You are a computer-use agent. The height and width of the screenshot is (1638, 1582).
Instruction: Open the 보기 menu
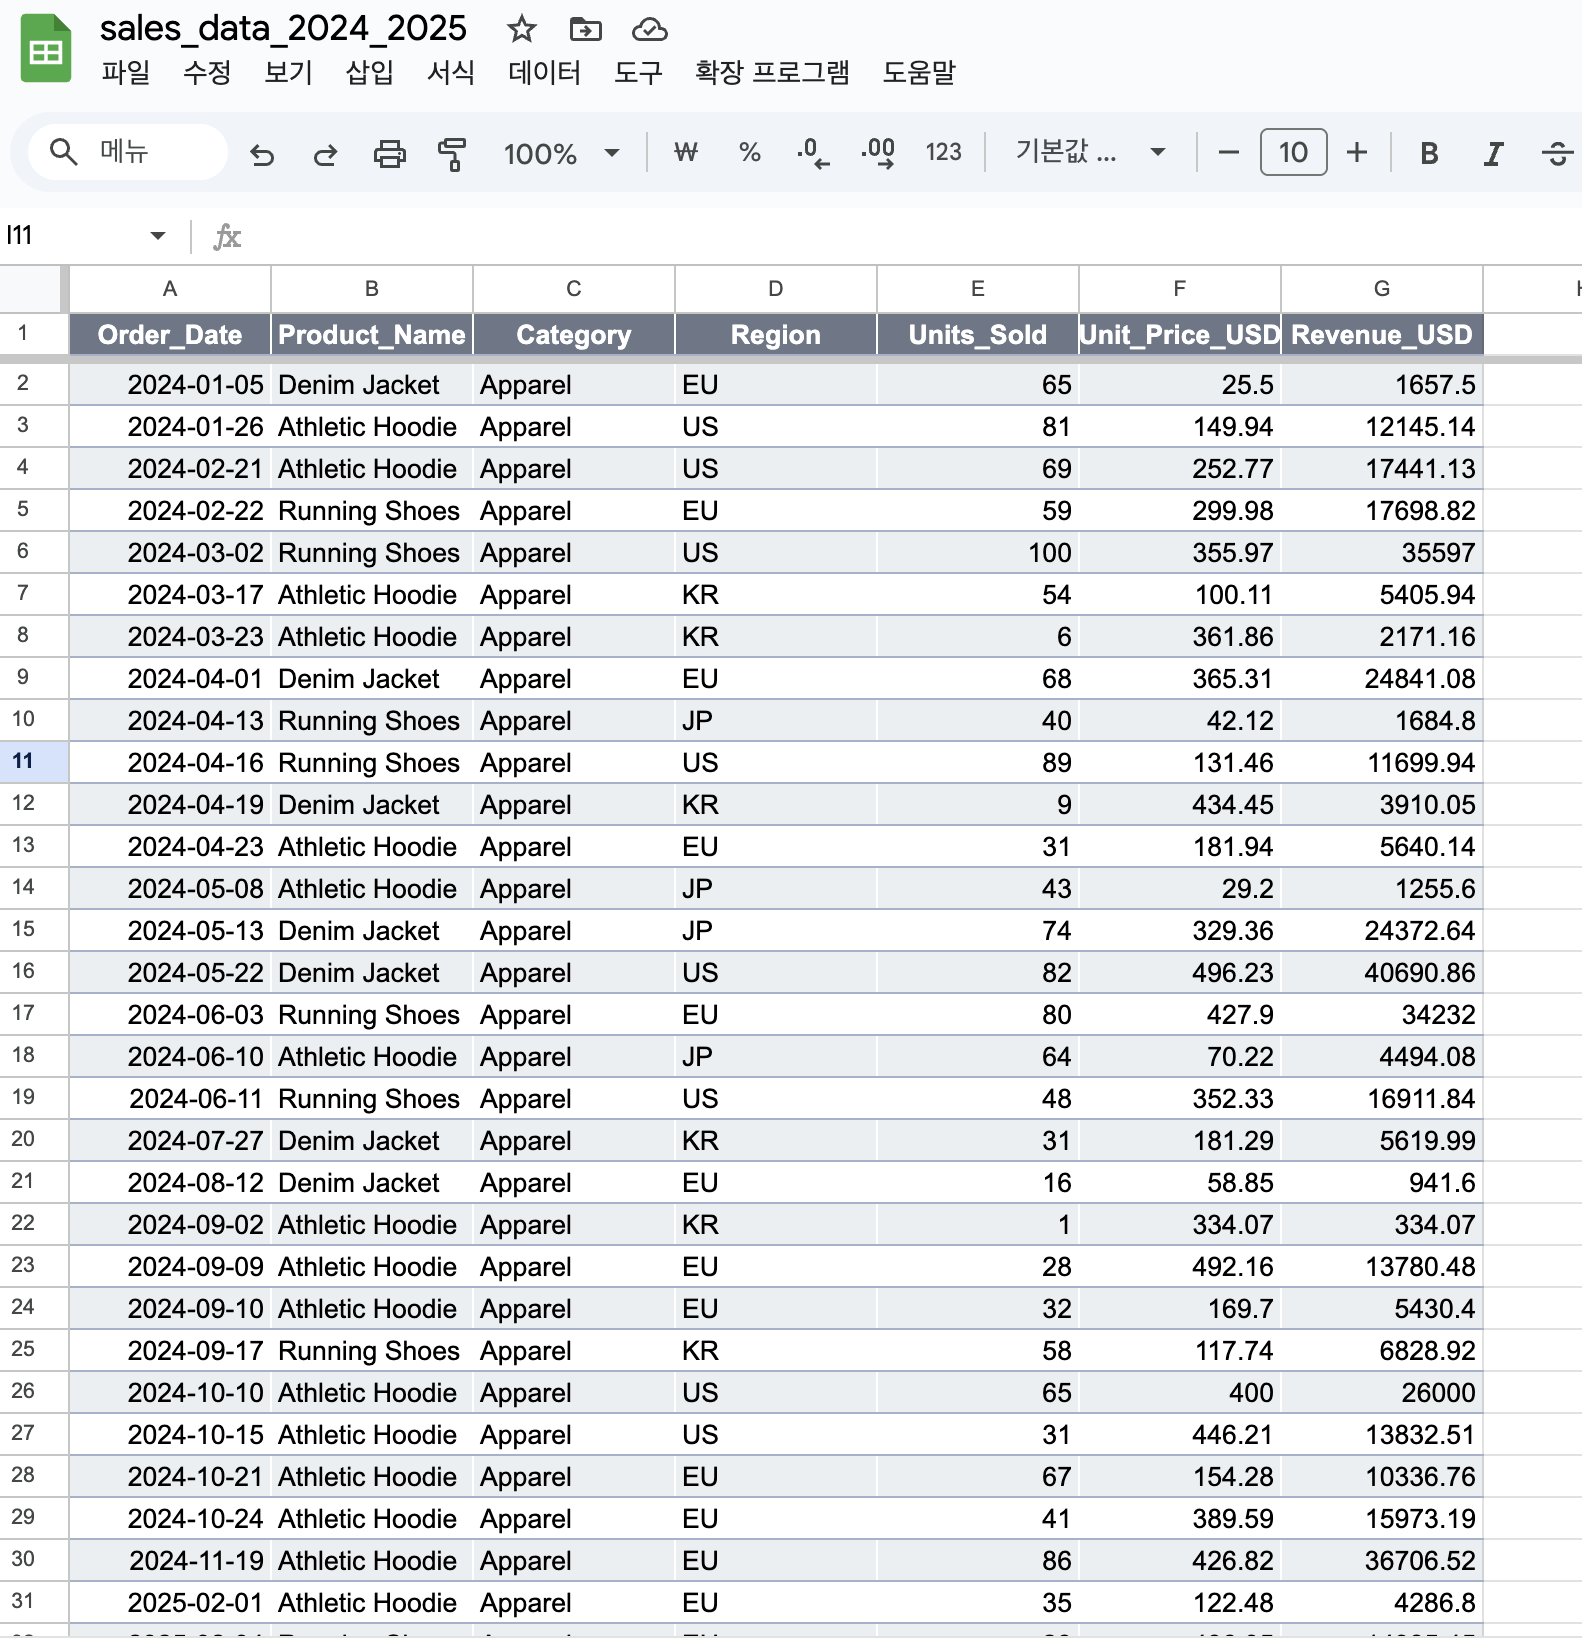tap(288, 72)
